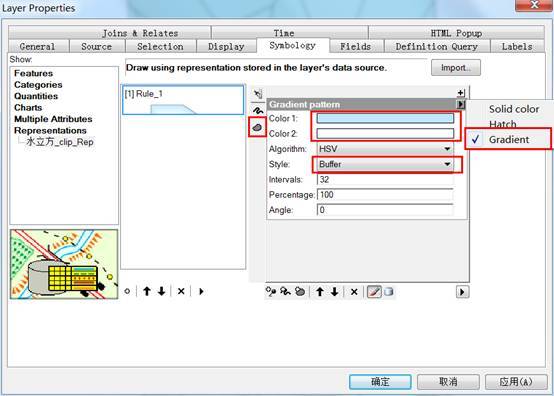This screenshot has height=396, width=554.
Task: Click add new marker layer icon
Action: pyautogui.click(x=271, y=292)
